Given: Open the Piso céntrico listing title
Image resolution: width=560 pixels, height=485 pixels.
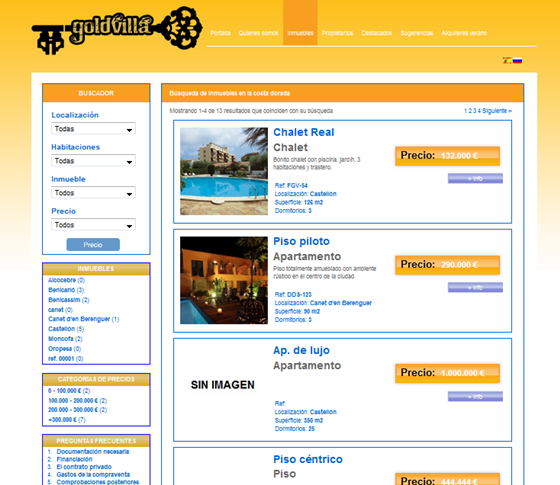Looking at the screenshot, I should click(x=308, y=459).
